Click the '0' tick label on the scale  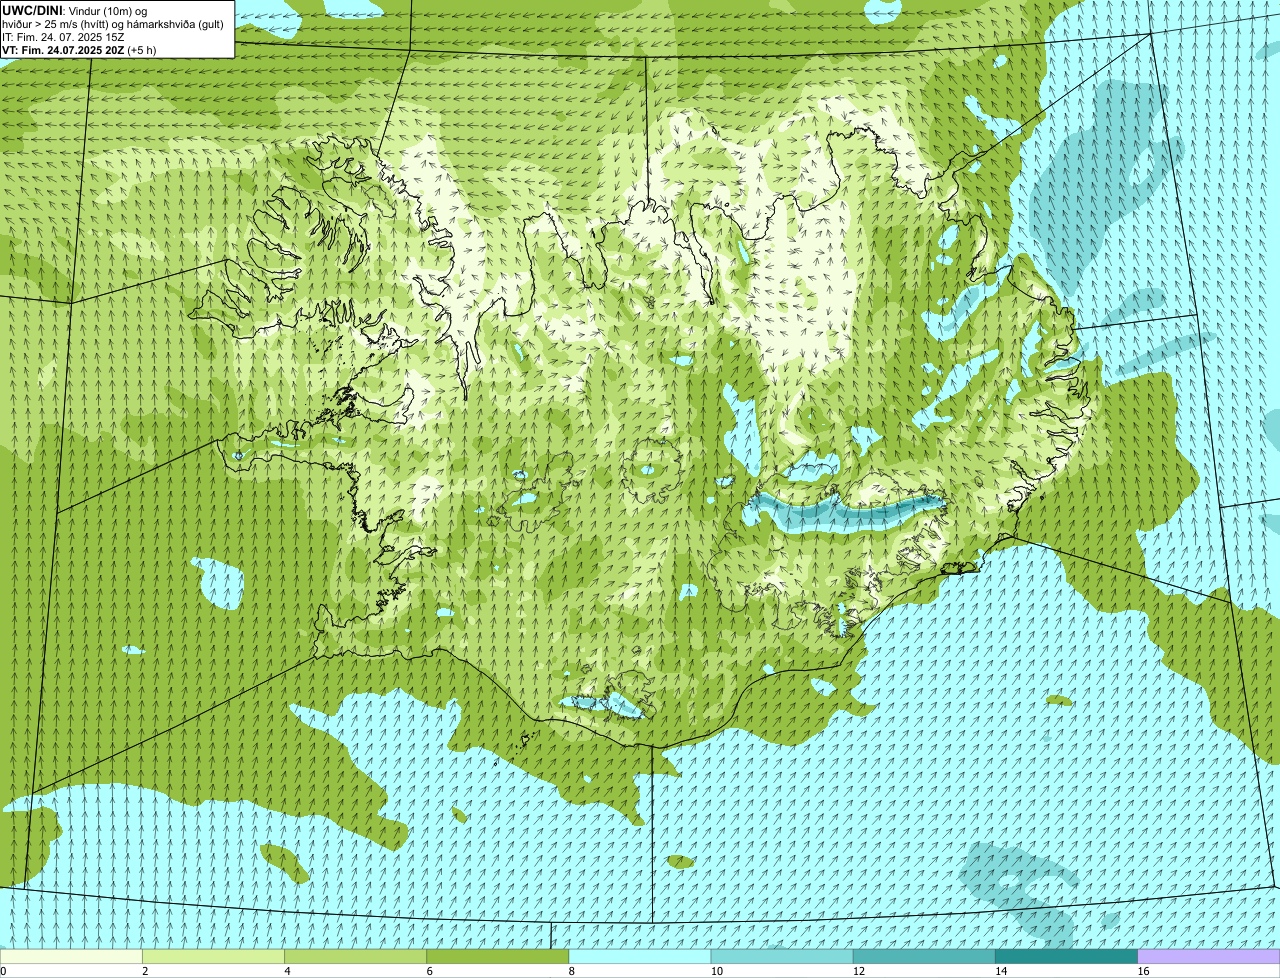coord(3,971)
